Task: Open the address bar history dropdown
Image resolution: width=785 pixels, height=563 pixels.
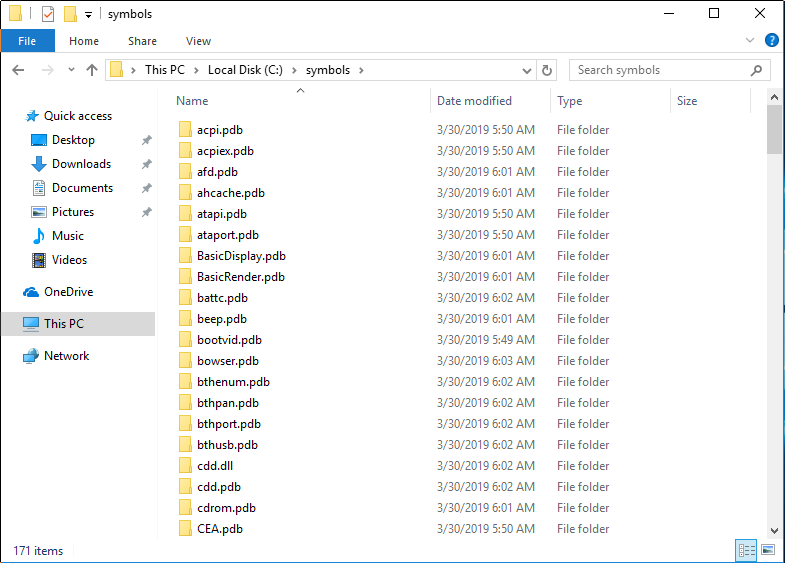Action: point(527,70)
